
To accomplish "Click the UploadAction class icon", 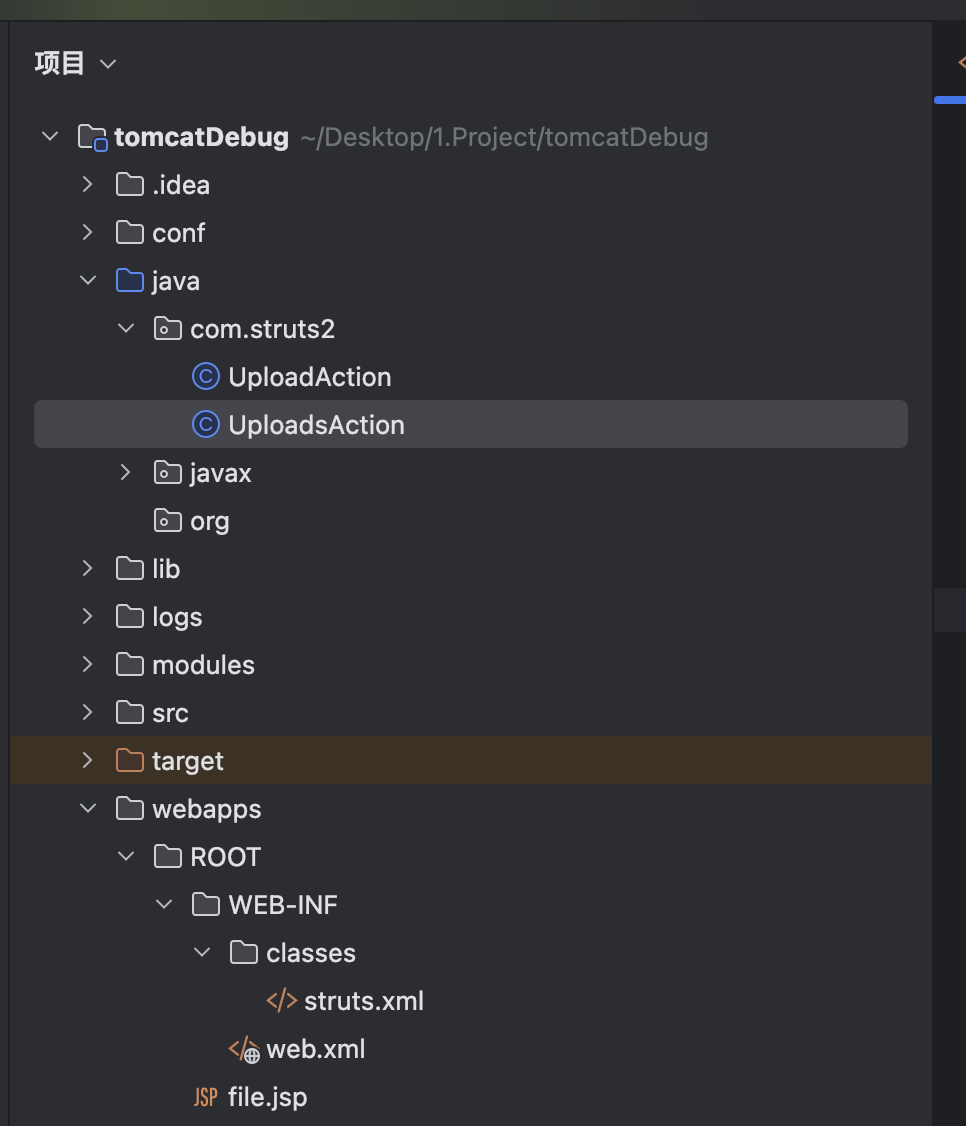I will point(204,376).
